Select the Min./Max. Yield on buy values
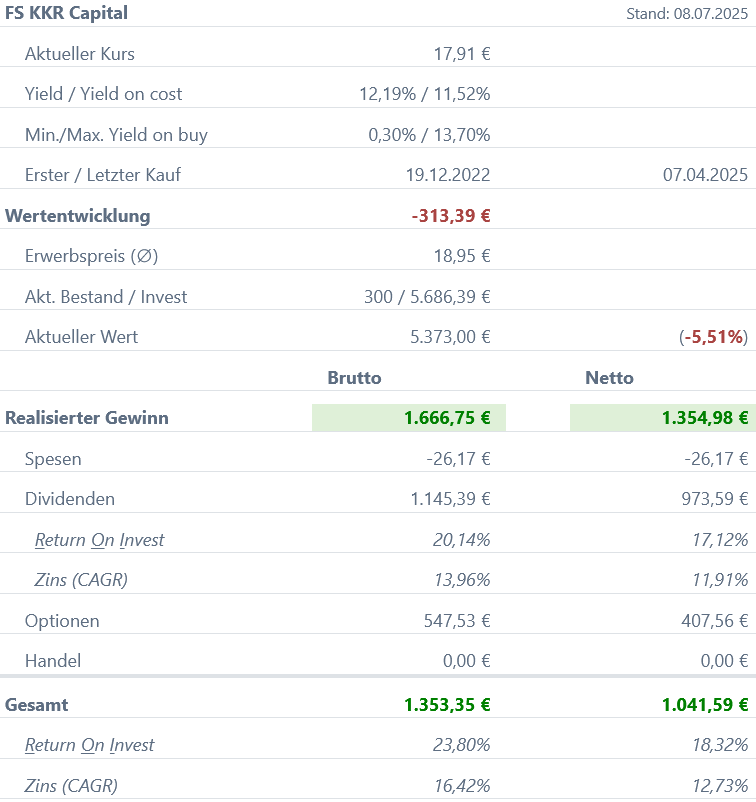This screenshot has width=756, height=802. pyautogui.click(x=429, y=135)
